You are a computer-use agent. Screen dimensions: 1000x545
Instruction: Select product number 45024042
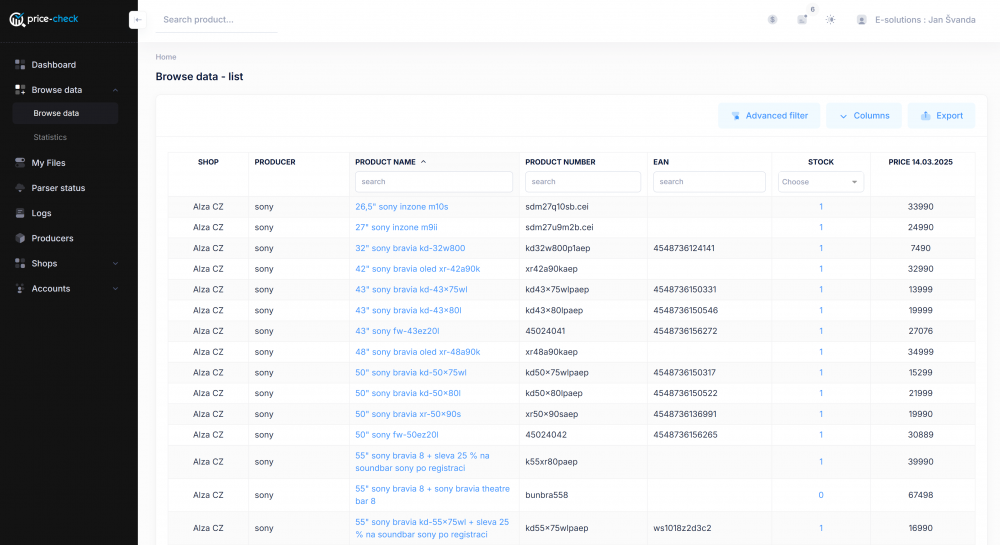(x=546, y=435)
